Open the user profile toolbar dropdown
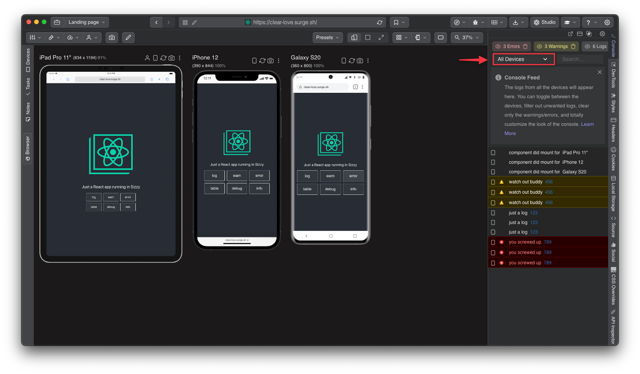This screenshot has height=374, width=640. point(91,38)
